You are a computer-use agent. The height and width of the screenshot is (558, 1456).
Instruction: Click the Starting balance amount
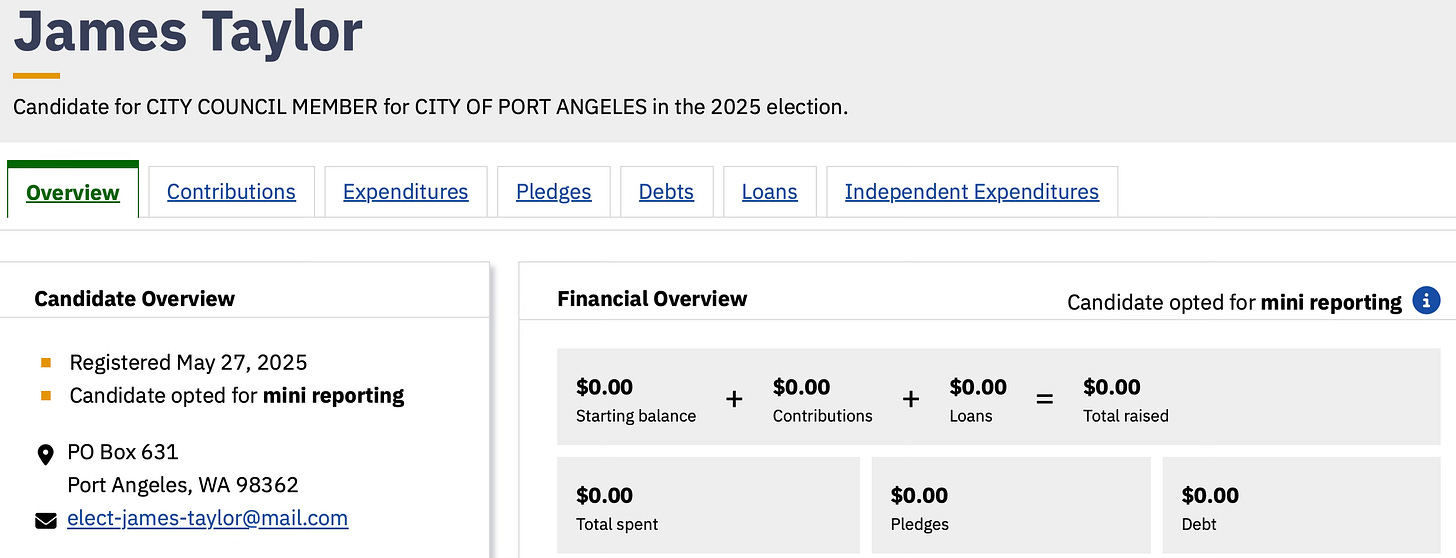[605, 387]
